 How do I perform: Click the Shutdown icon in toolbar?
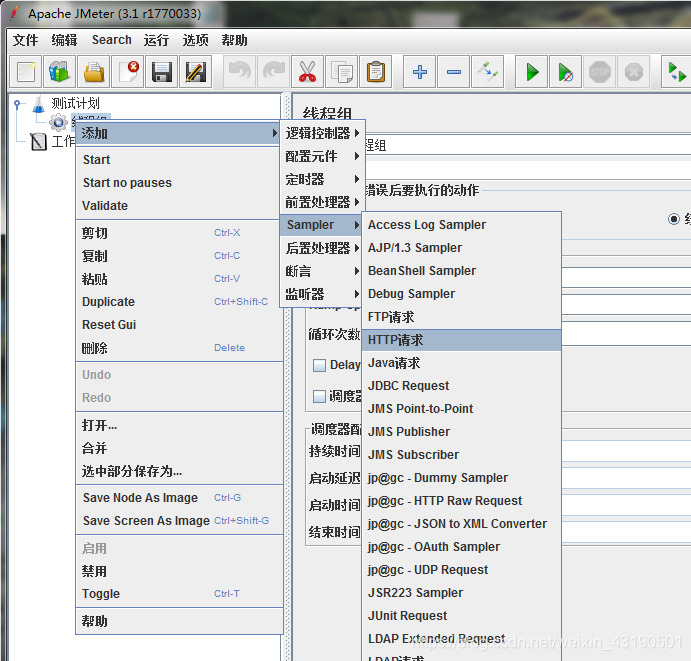coord(634,71)
